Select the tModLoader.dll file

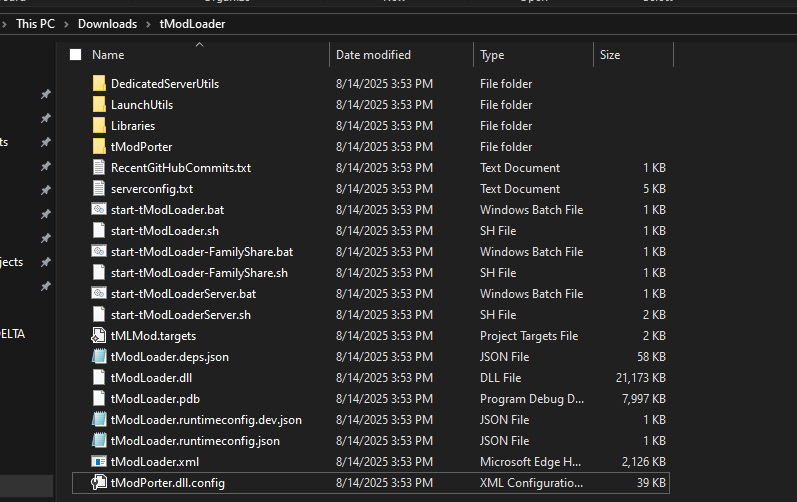(150, 378)
